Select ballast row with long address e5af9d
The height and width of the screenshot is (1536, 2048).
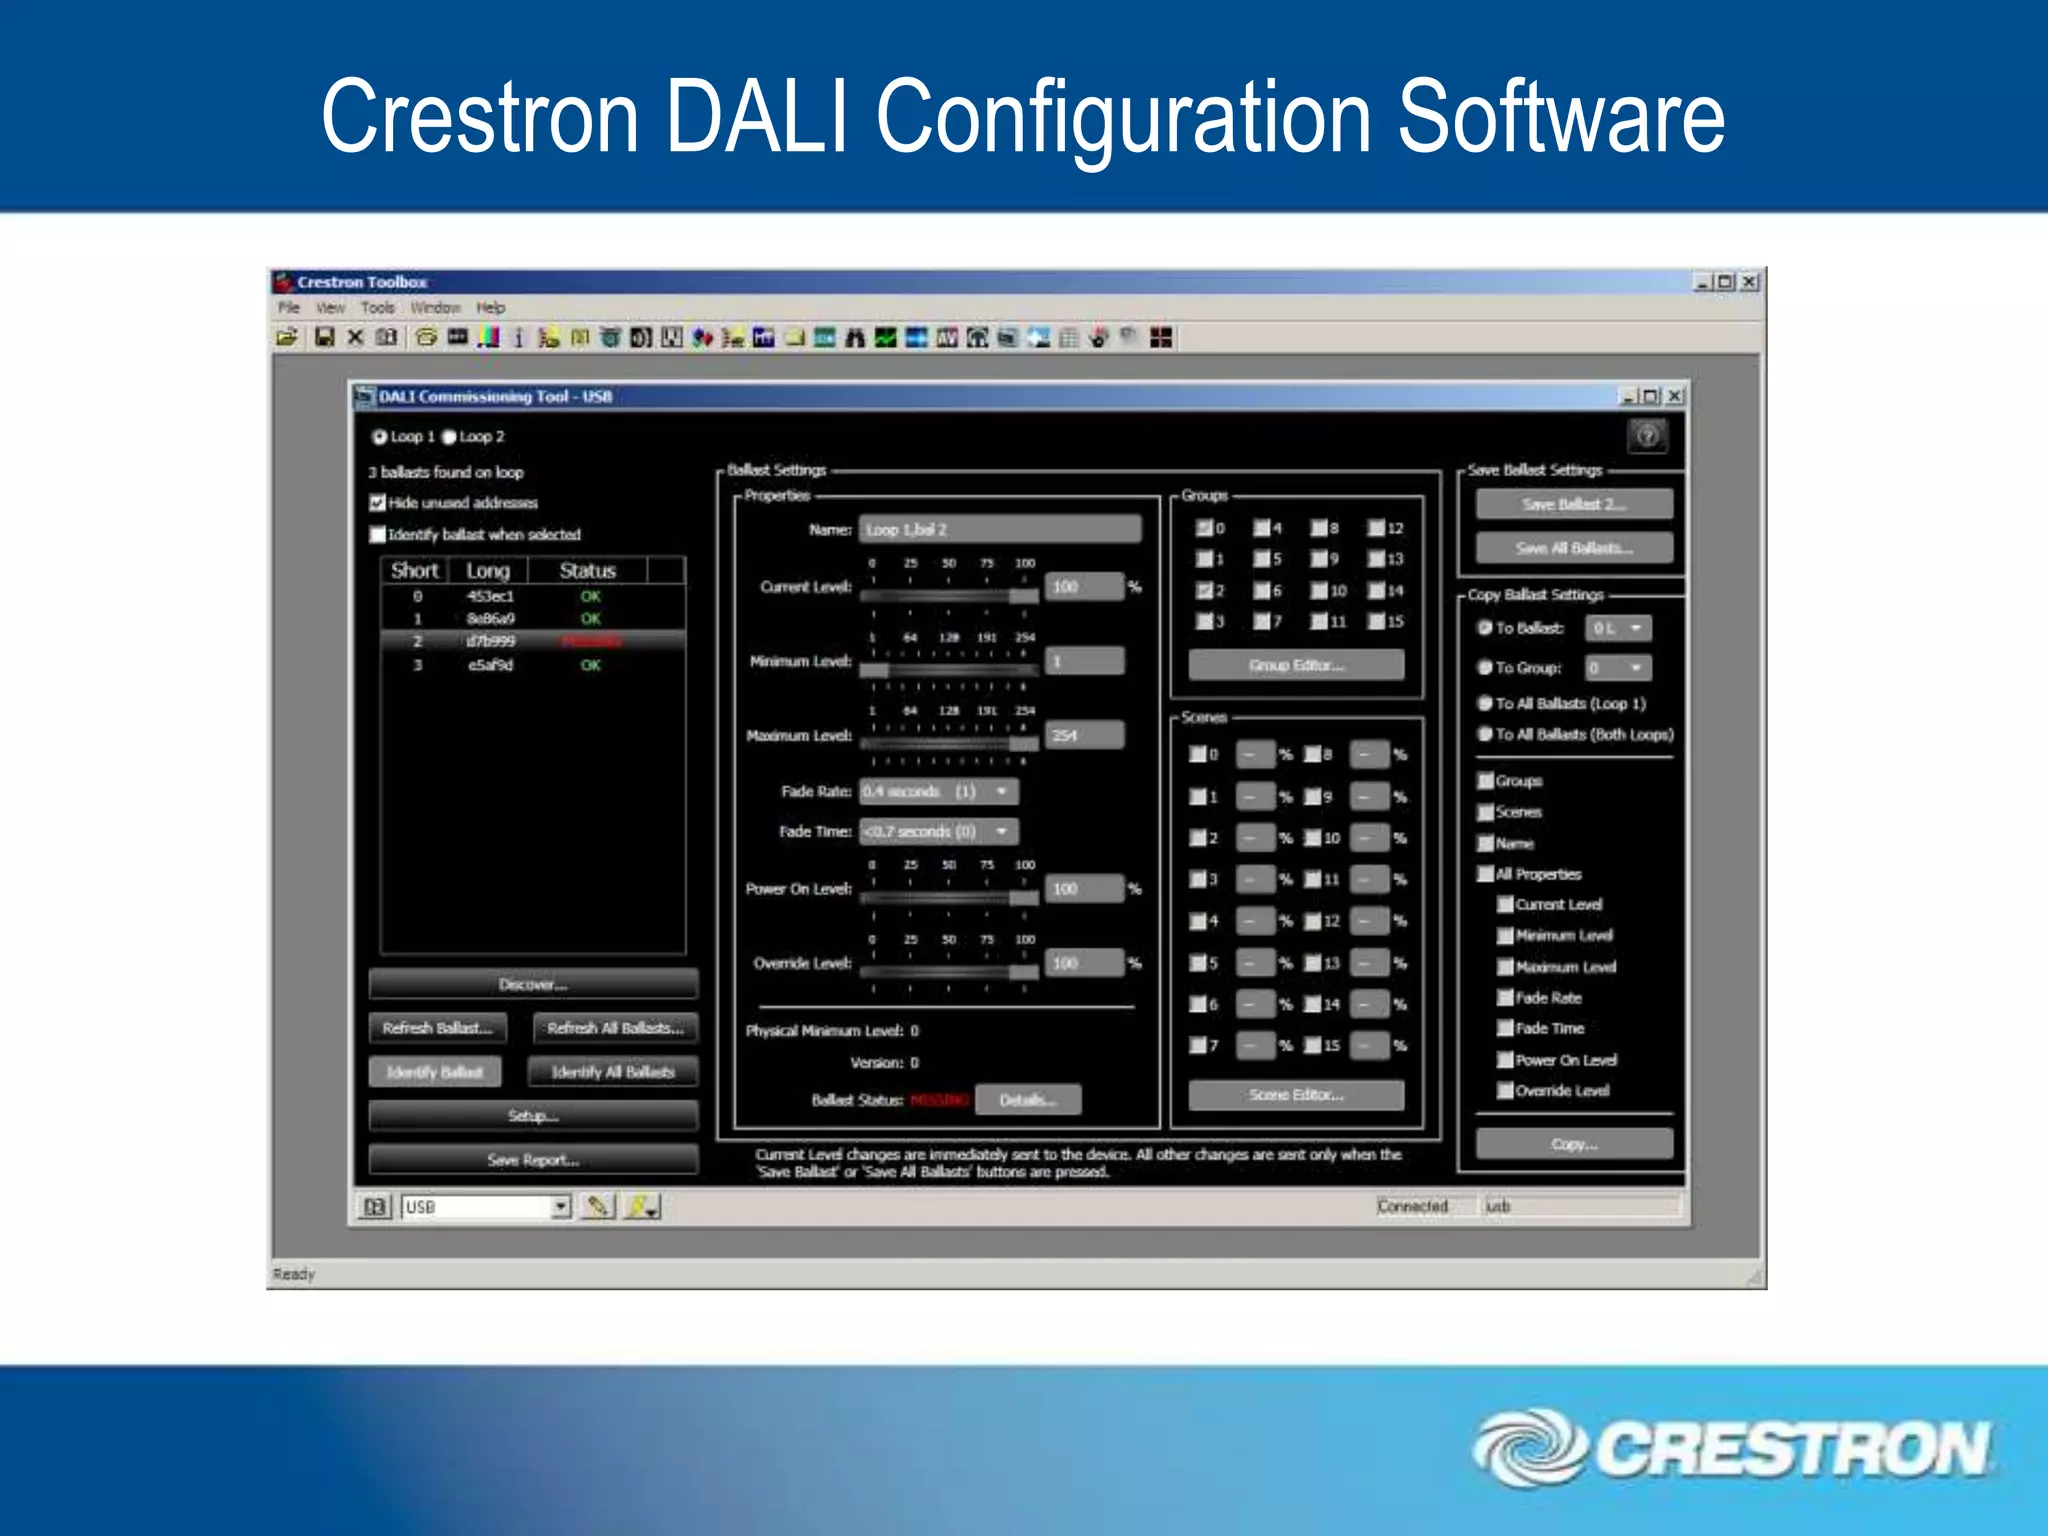[533, 665]
